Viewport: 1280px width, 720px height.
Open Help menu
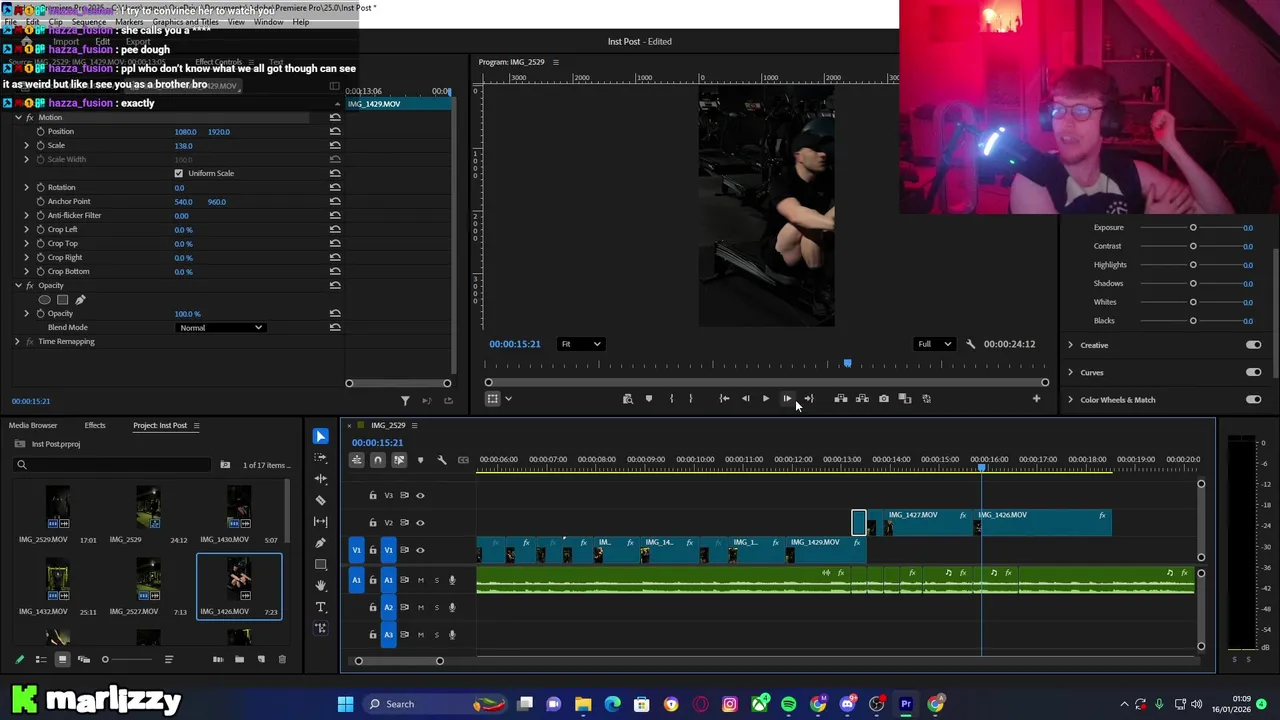pyautogui.click(x=301, y=22)
